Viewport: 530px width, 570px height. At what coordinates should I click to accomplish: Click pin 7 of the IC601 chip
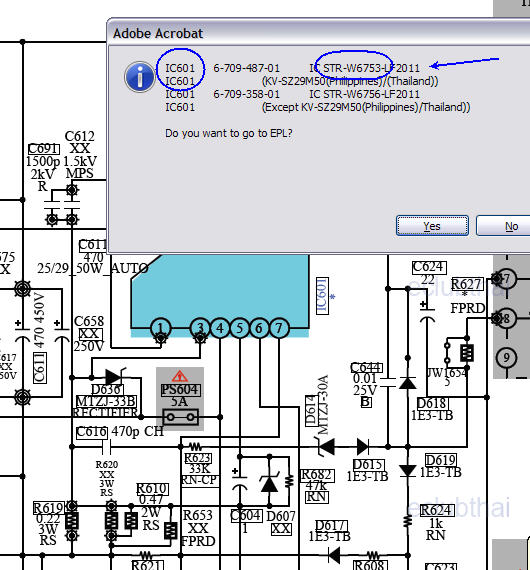278,328
